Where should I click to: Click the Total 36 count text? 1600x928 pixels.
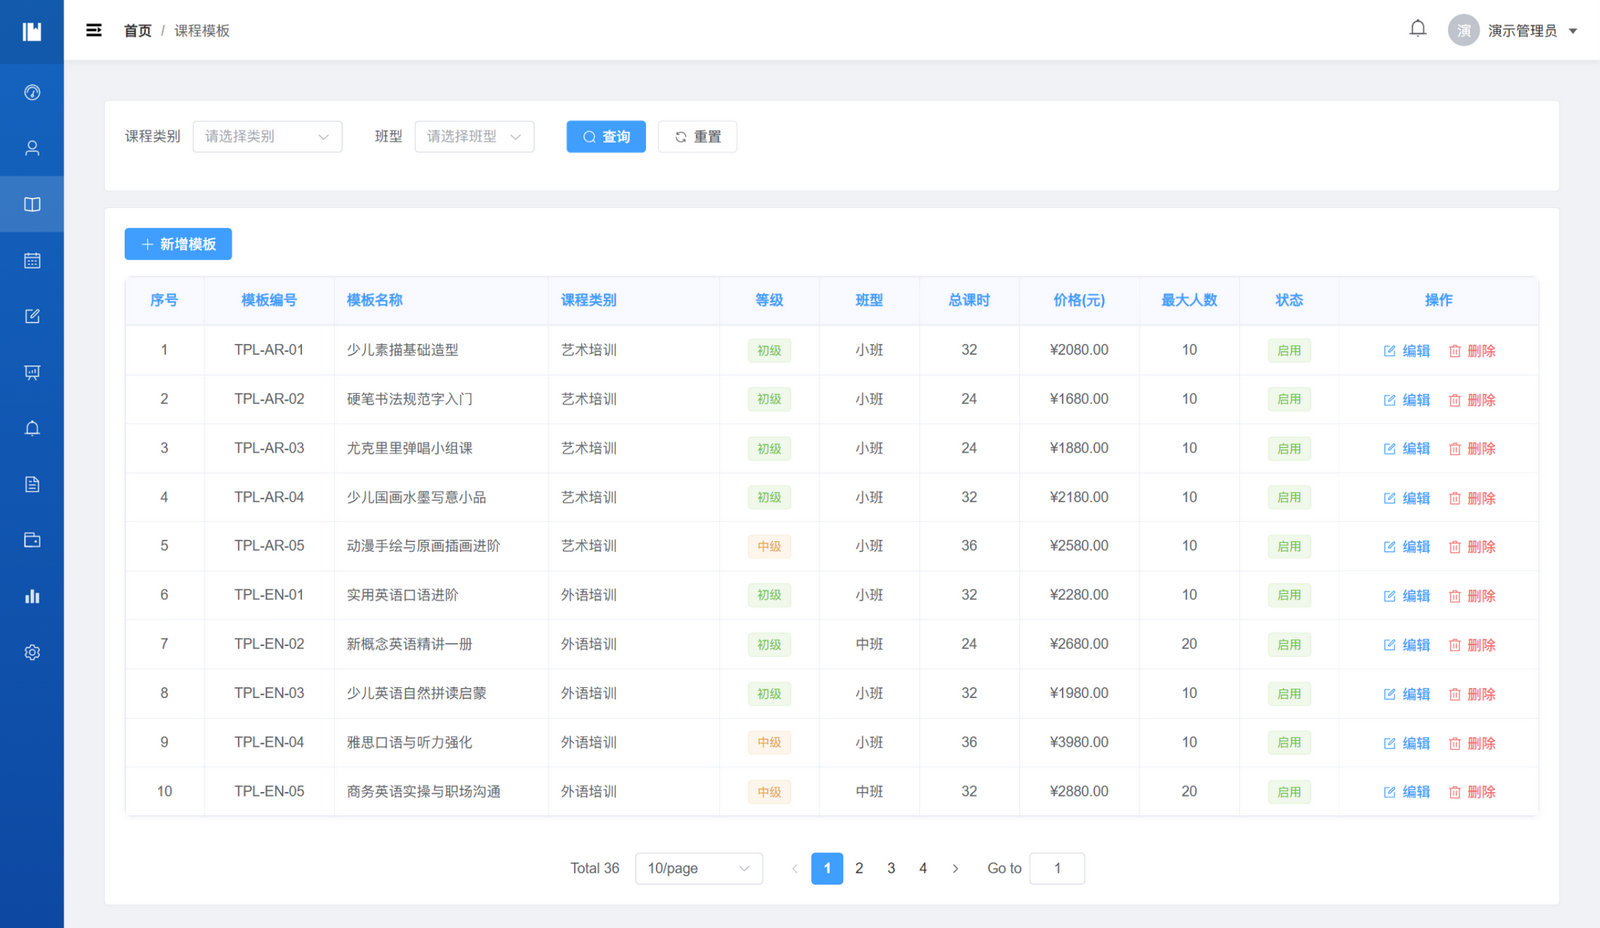[x=595, y=868]
